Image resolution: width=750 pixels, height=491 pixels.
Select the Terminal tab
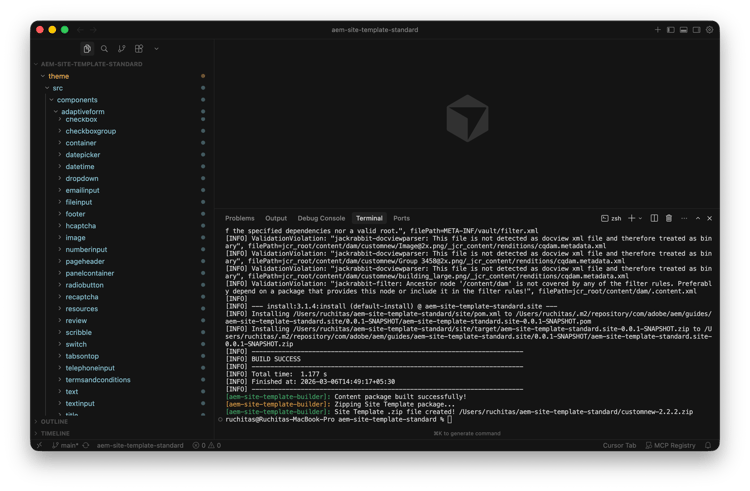click(369, 218)
